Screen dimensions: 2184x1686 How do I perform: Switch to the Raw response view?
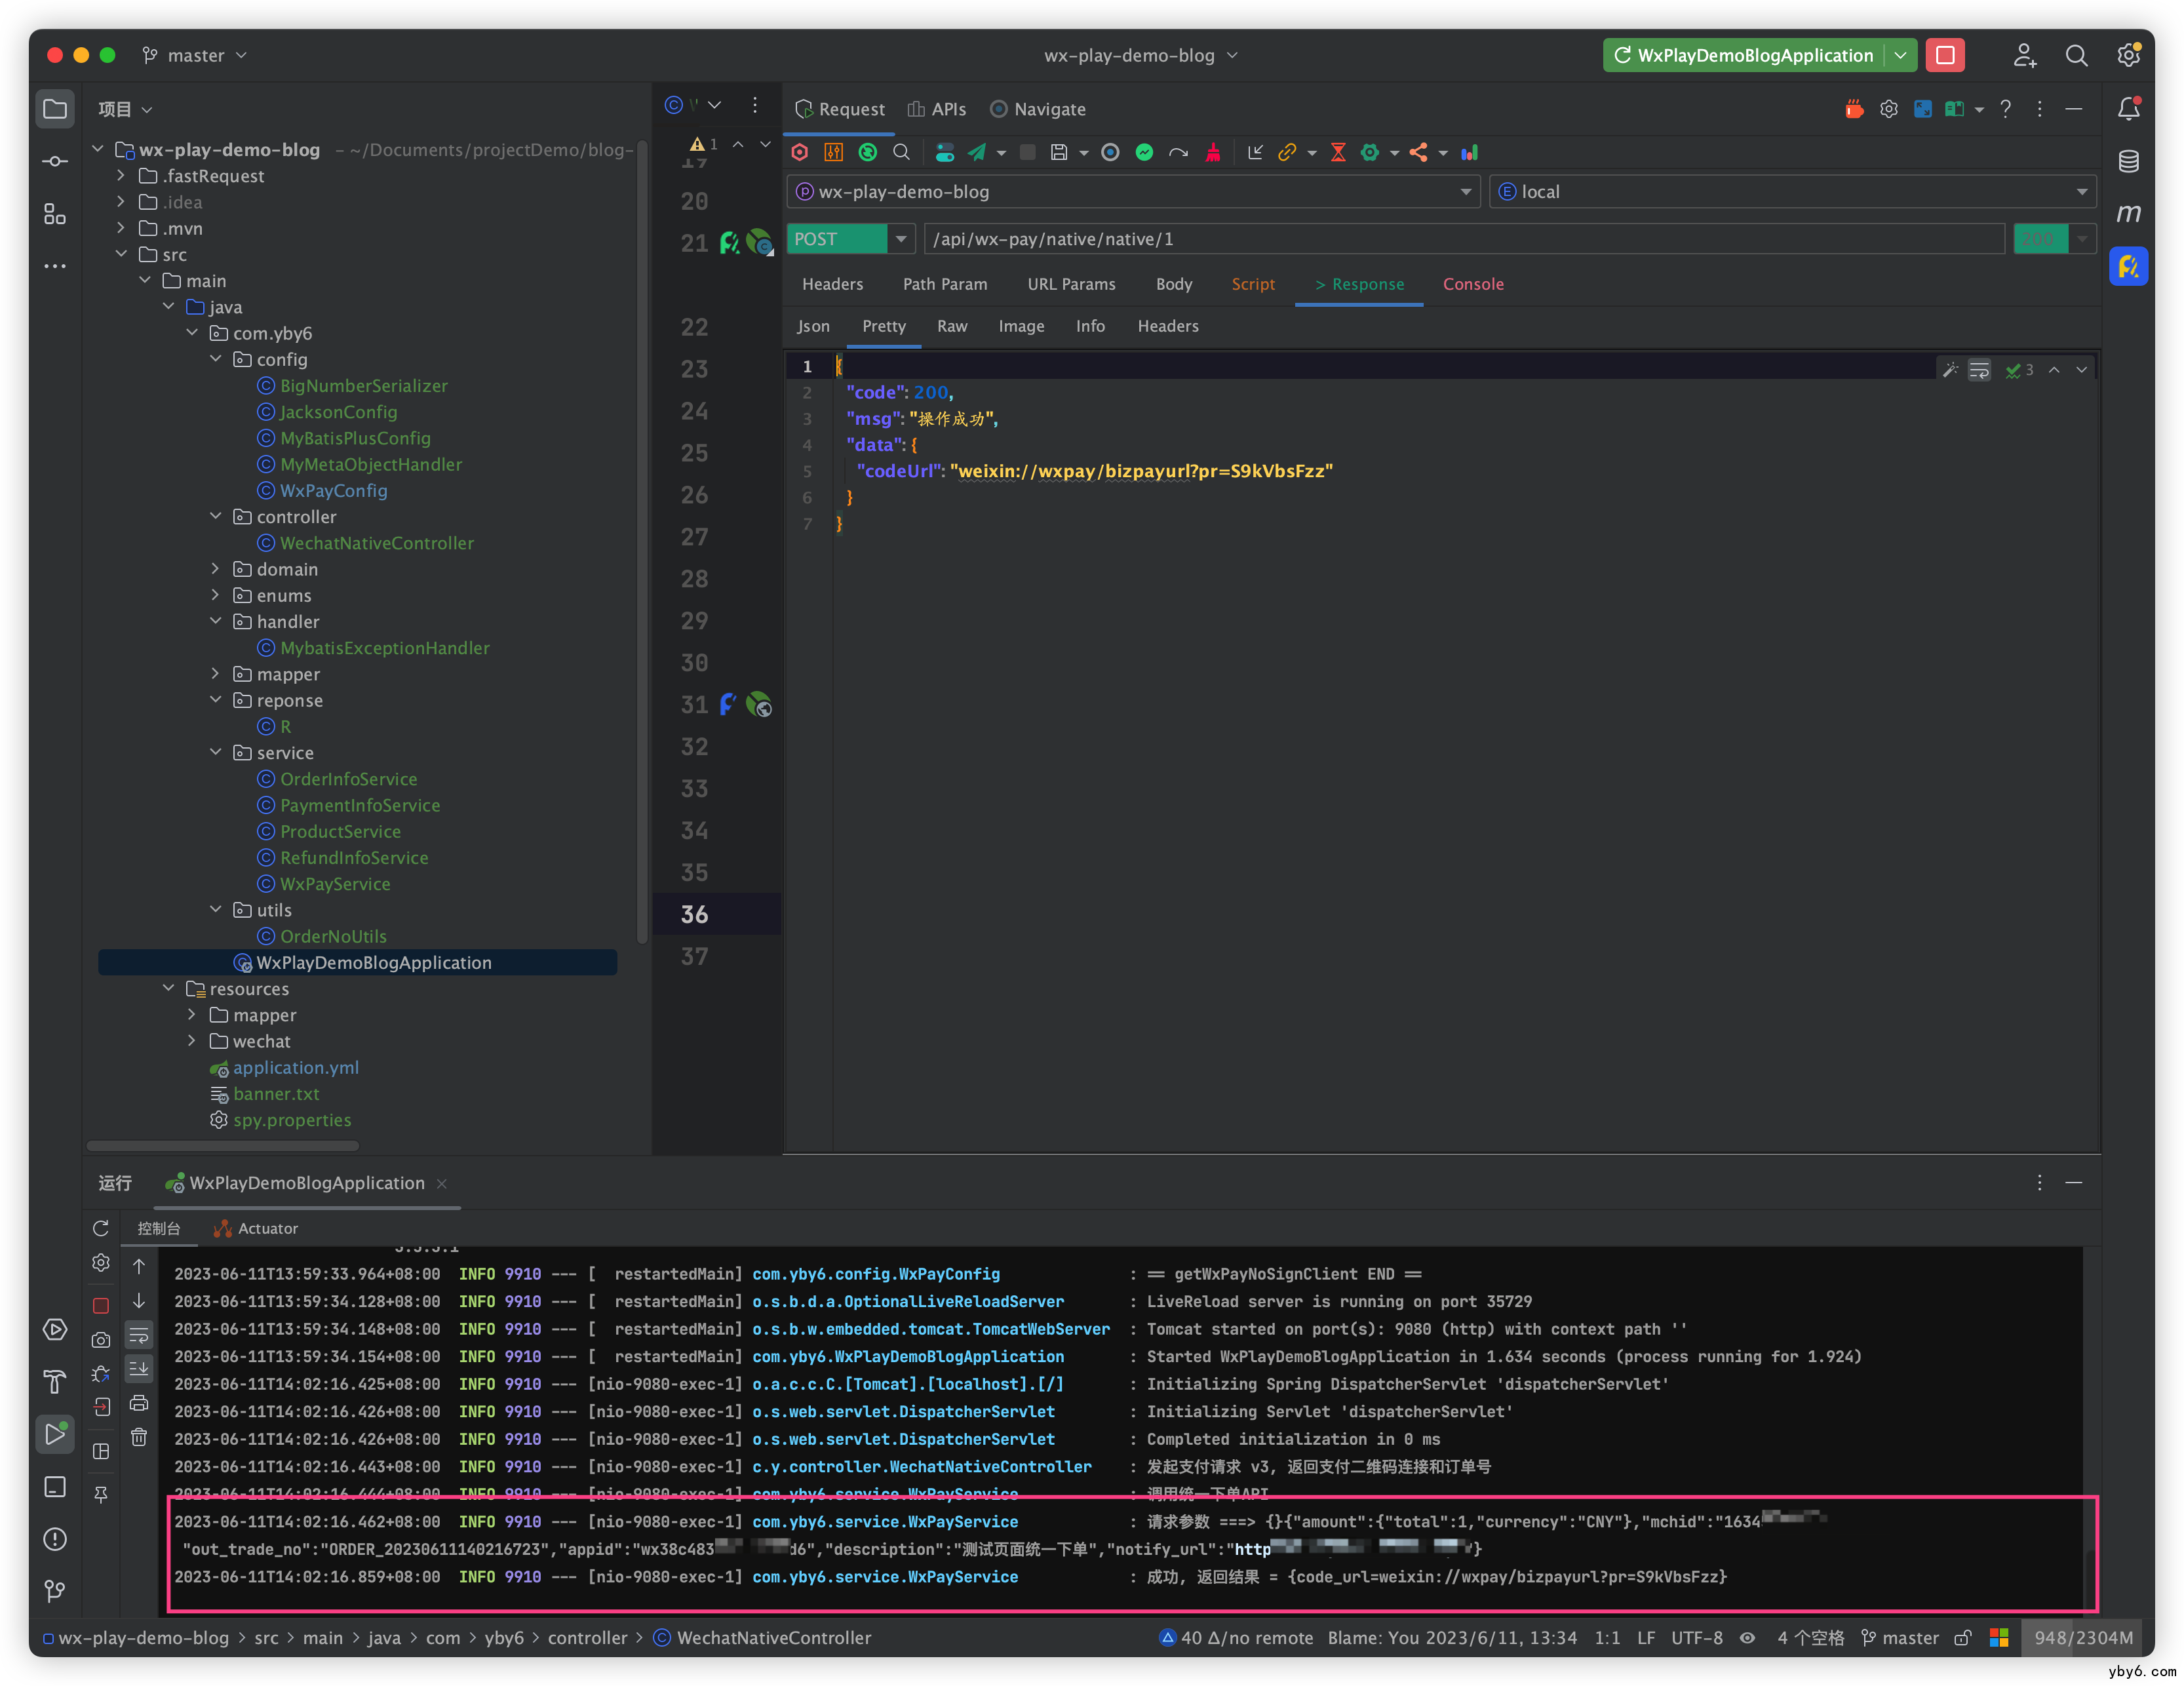952,326
